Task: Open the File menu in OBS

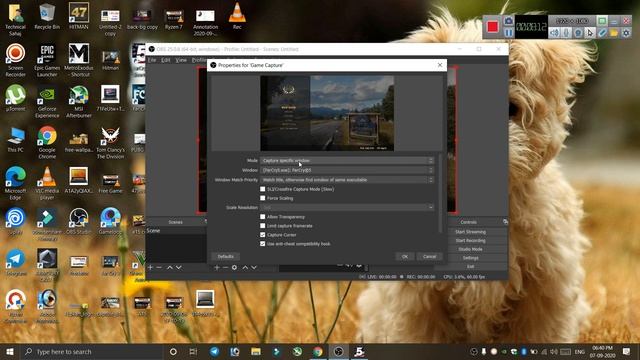Action: (x=152, y=60)
